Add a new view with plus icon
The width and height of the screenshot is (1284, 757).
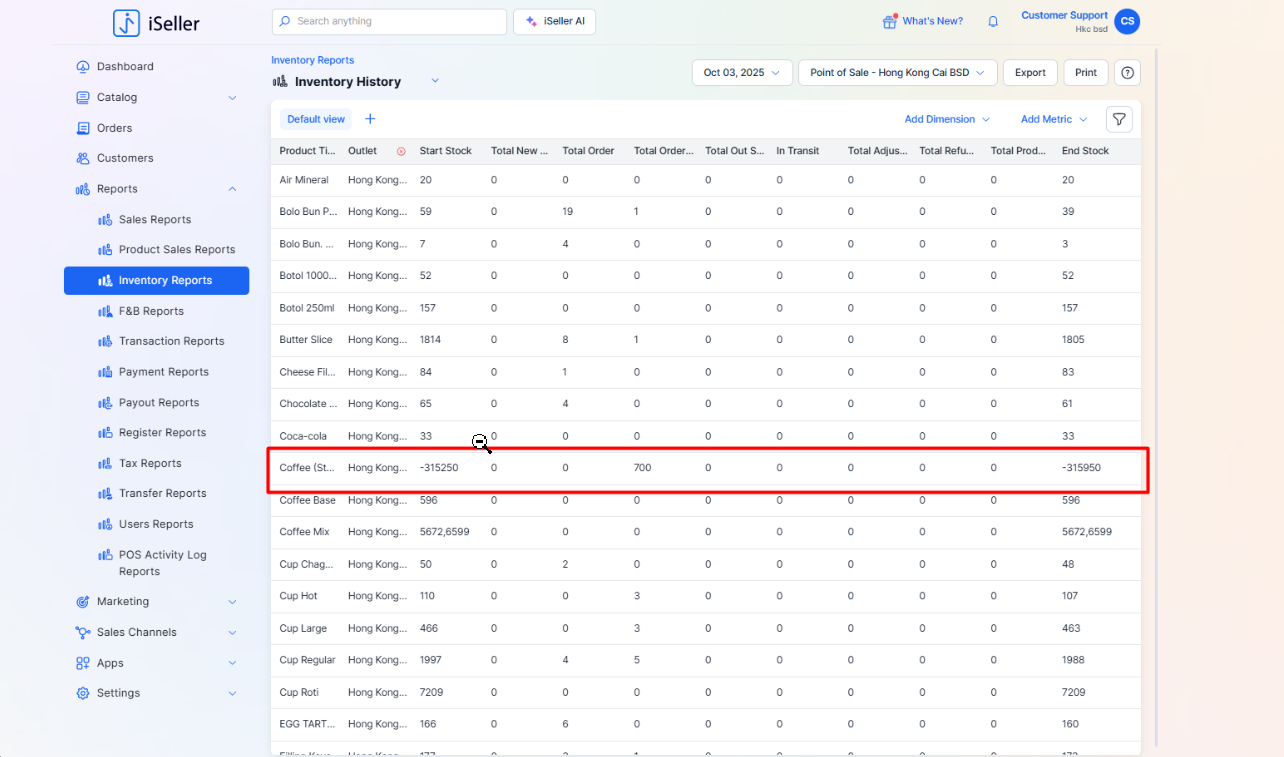point(370,119)
